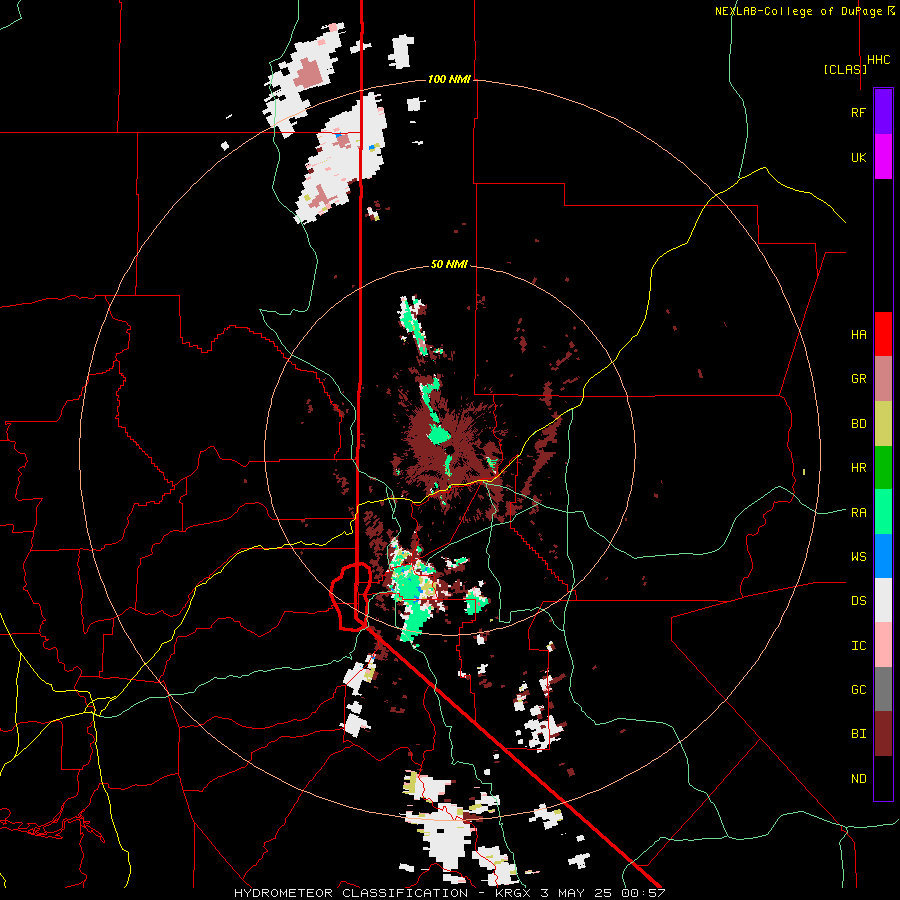Click the GC legend label
This screenshot has width=900, height=900.
[x=858, y=689]
